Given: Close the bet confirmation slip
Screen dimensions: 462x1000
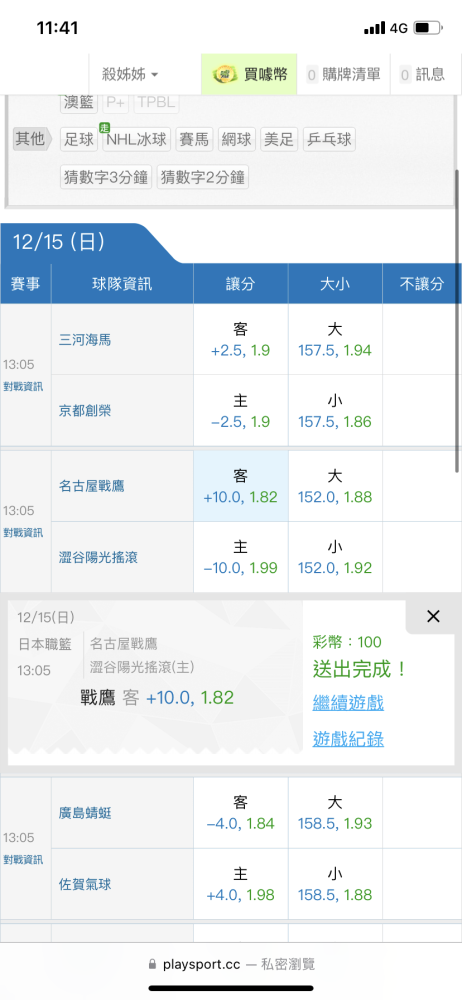Looking at the screenshot, I should pos(433,616).
